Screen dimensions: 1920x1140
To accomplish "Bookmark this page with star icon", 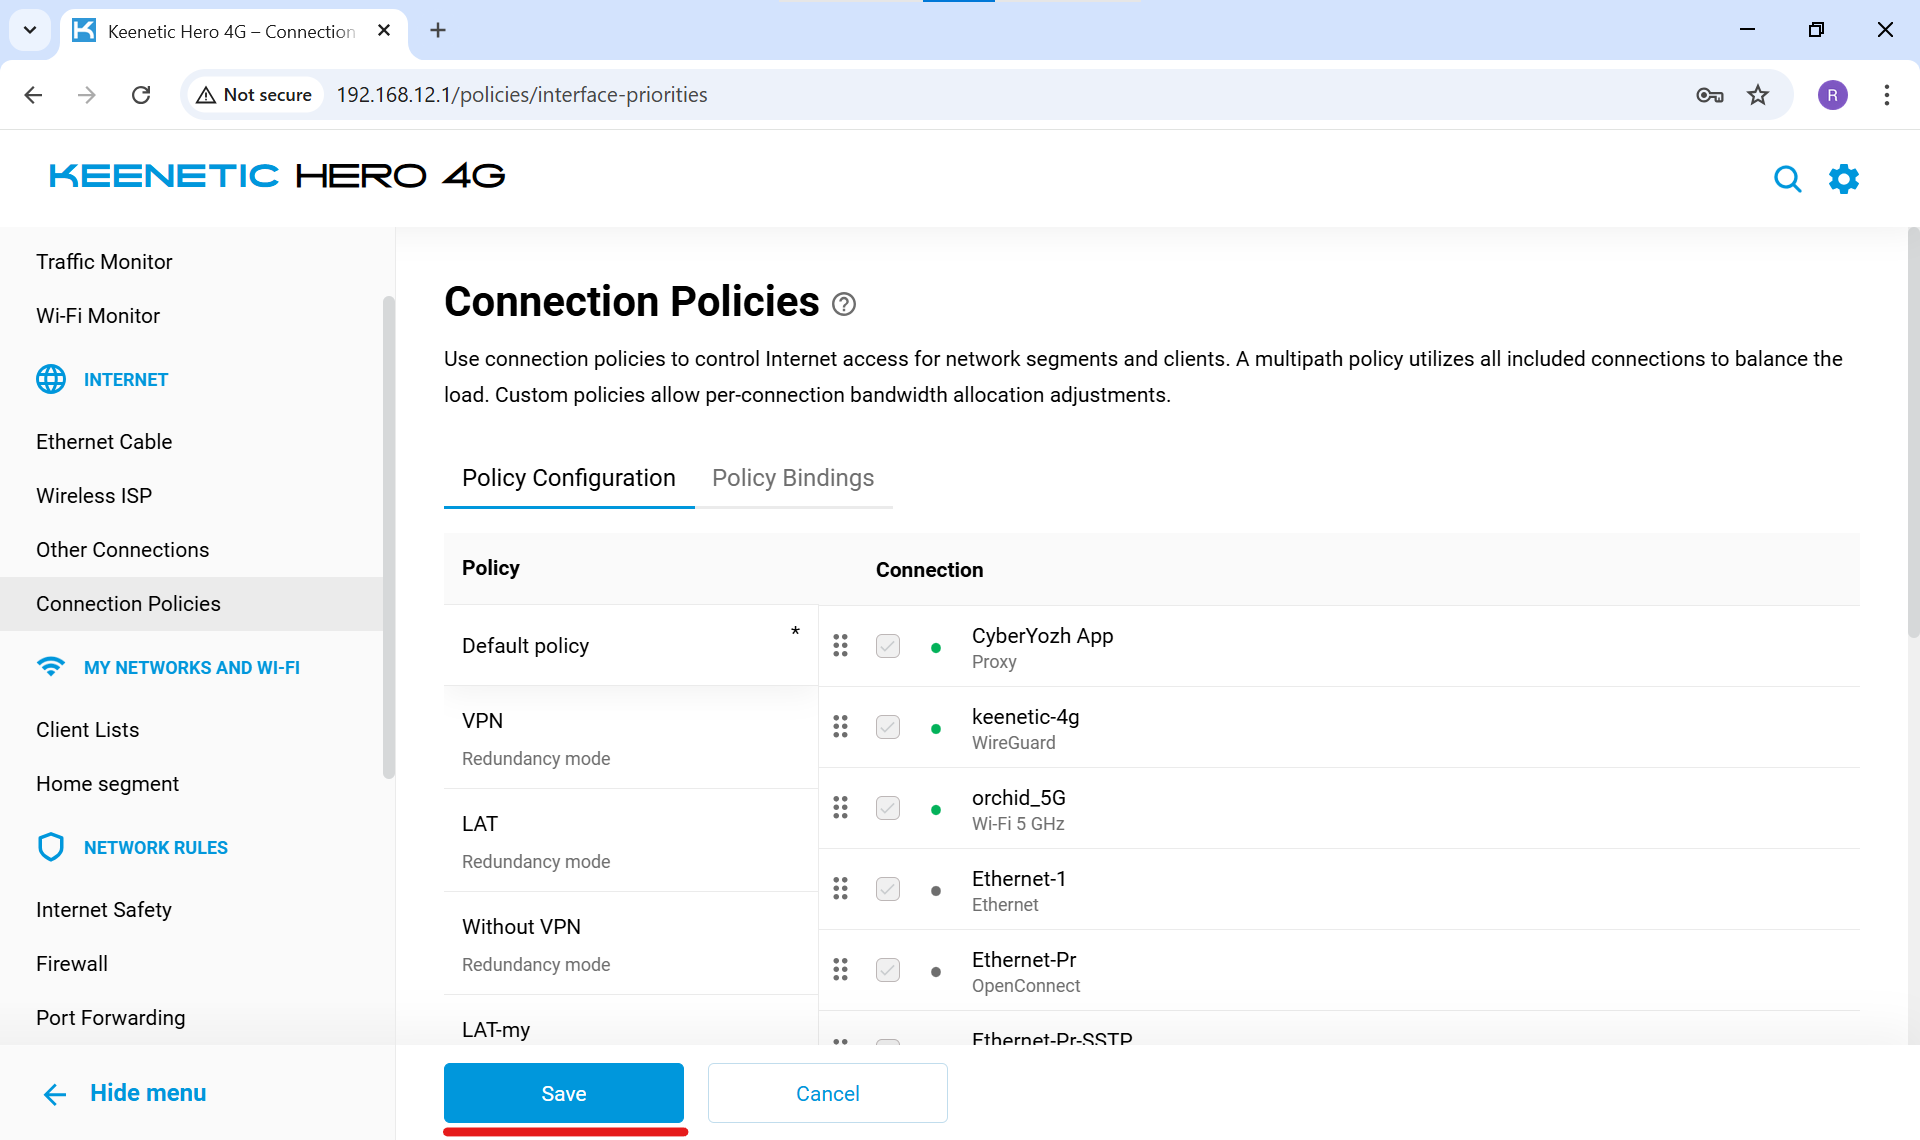I will click(x=1758, y=95).
